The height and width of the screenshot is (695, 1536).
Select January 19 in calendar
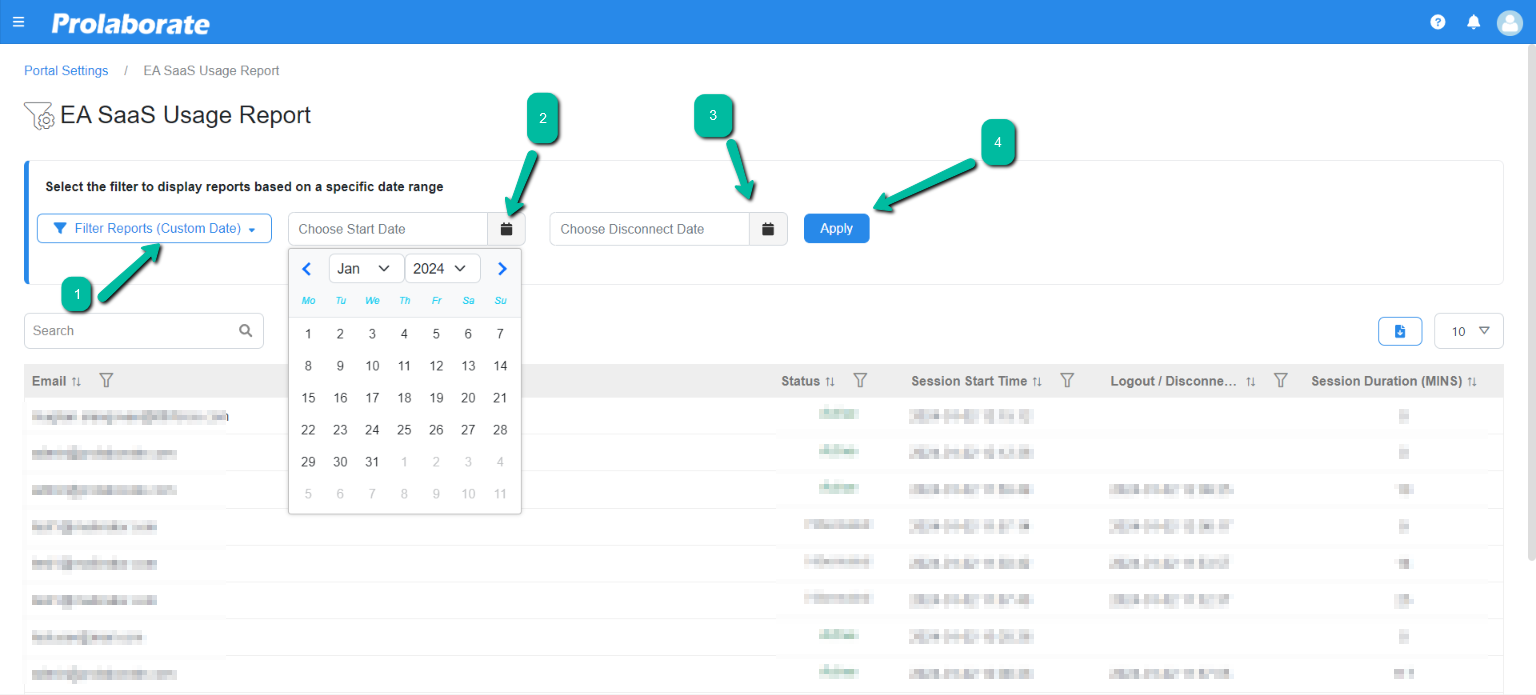coord(436,398)
